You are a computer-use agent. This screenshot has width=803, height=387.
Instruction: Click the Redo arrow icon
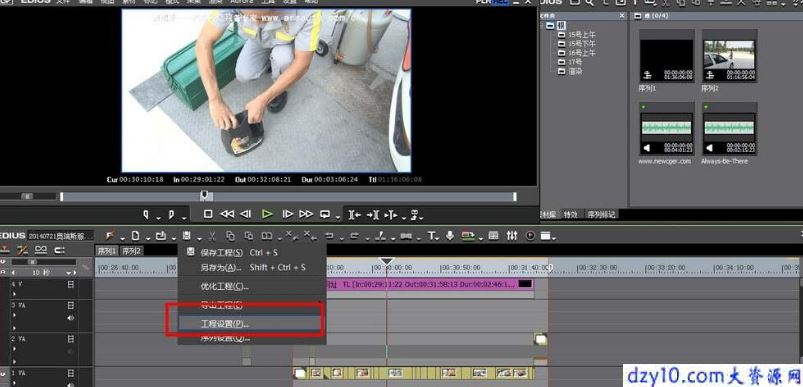coord(354,236)
